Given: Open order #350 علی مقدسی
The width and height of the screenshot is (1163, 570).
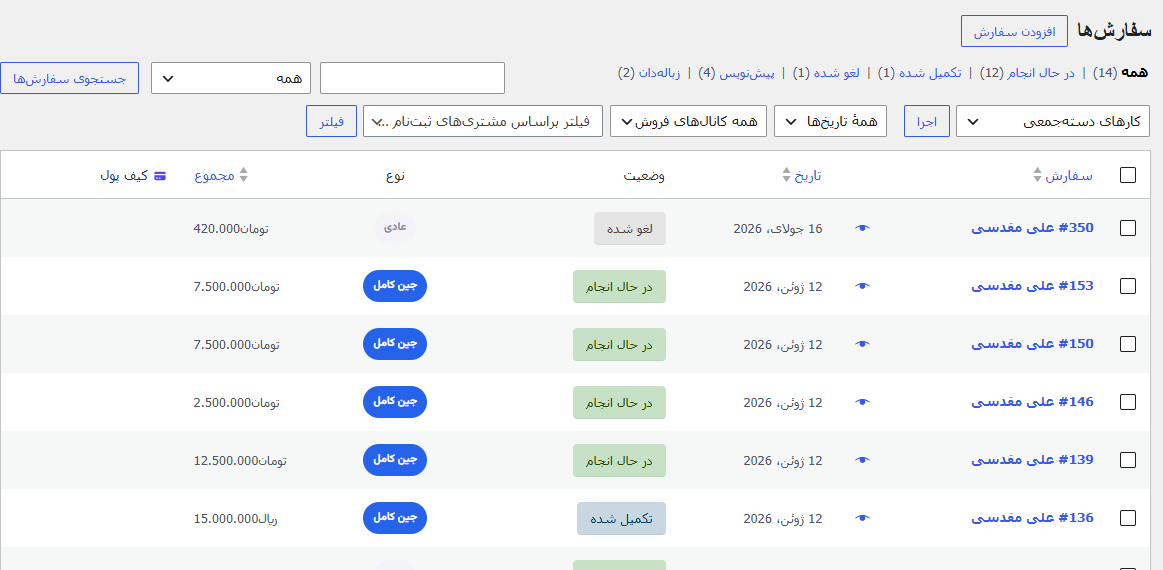Looking at the screenshot, I should tap(1032, 228).
